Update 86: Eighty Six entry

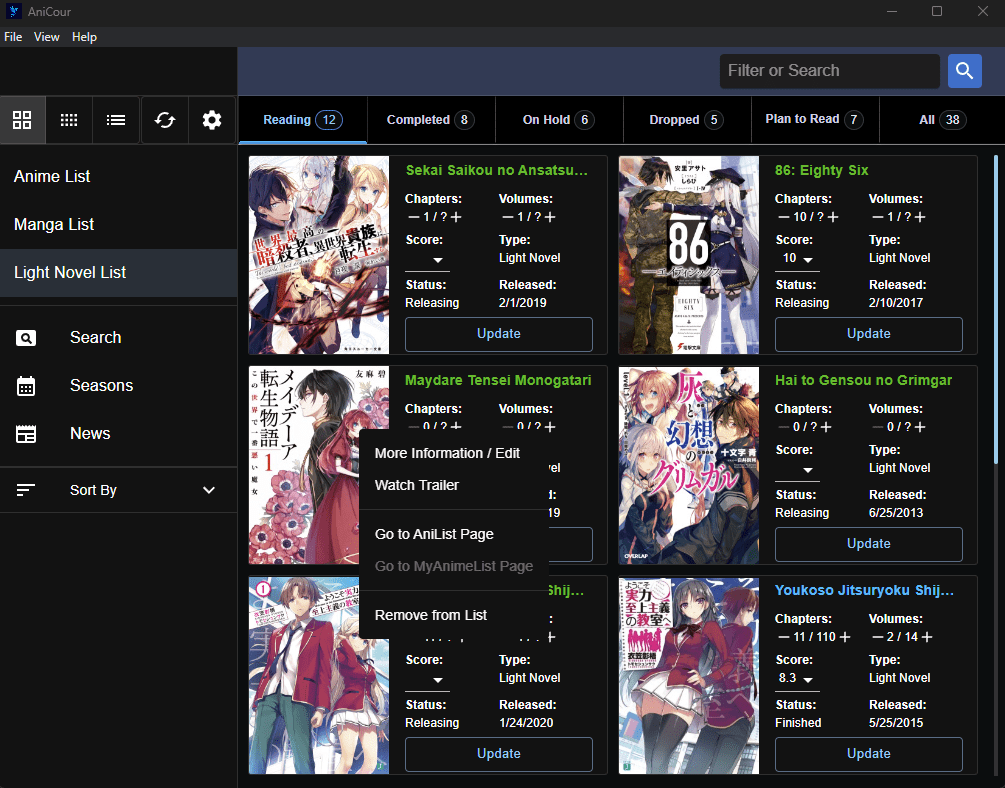point(868,334)
